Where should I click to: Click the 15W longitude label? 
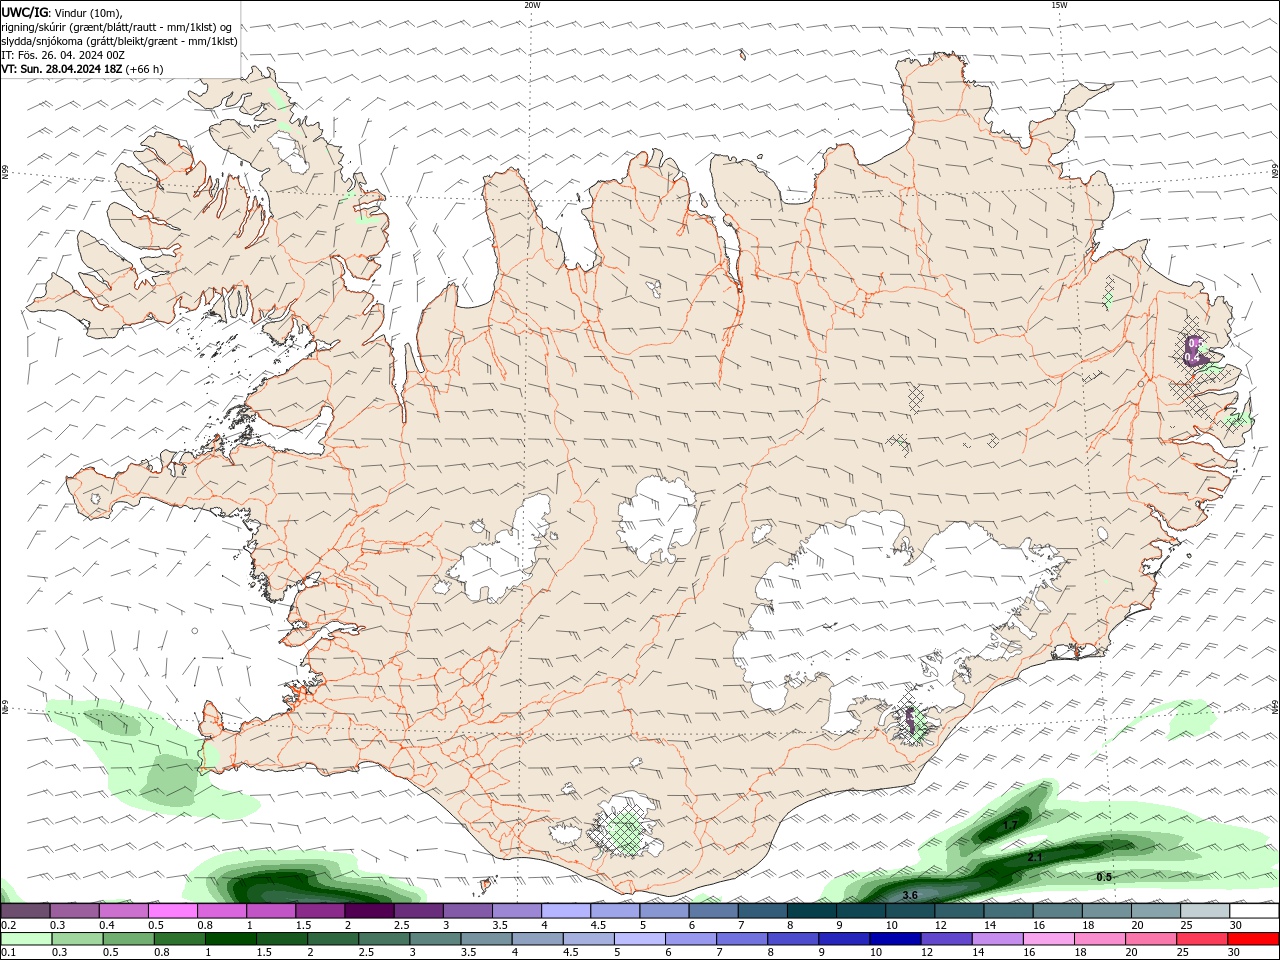(x=1059, y=5)
